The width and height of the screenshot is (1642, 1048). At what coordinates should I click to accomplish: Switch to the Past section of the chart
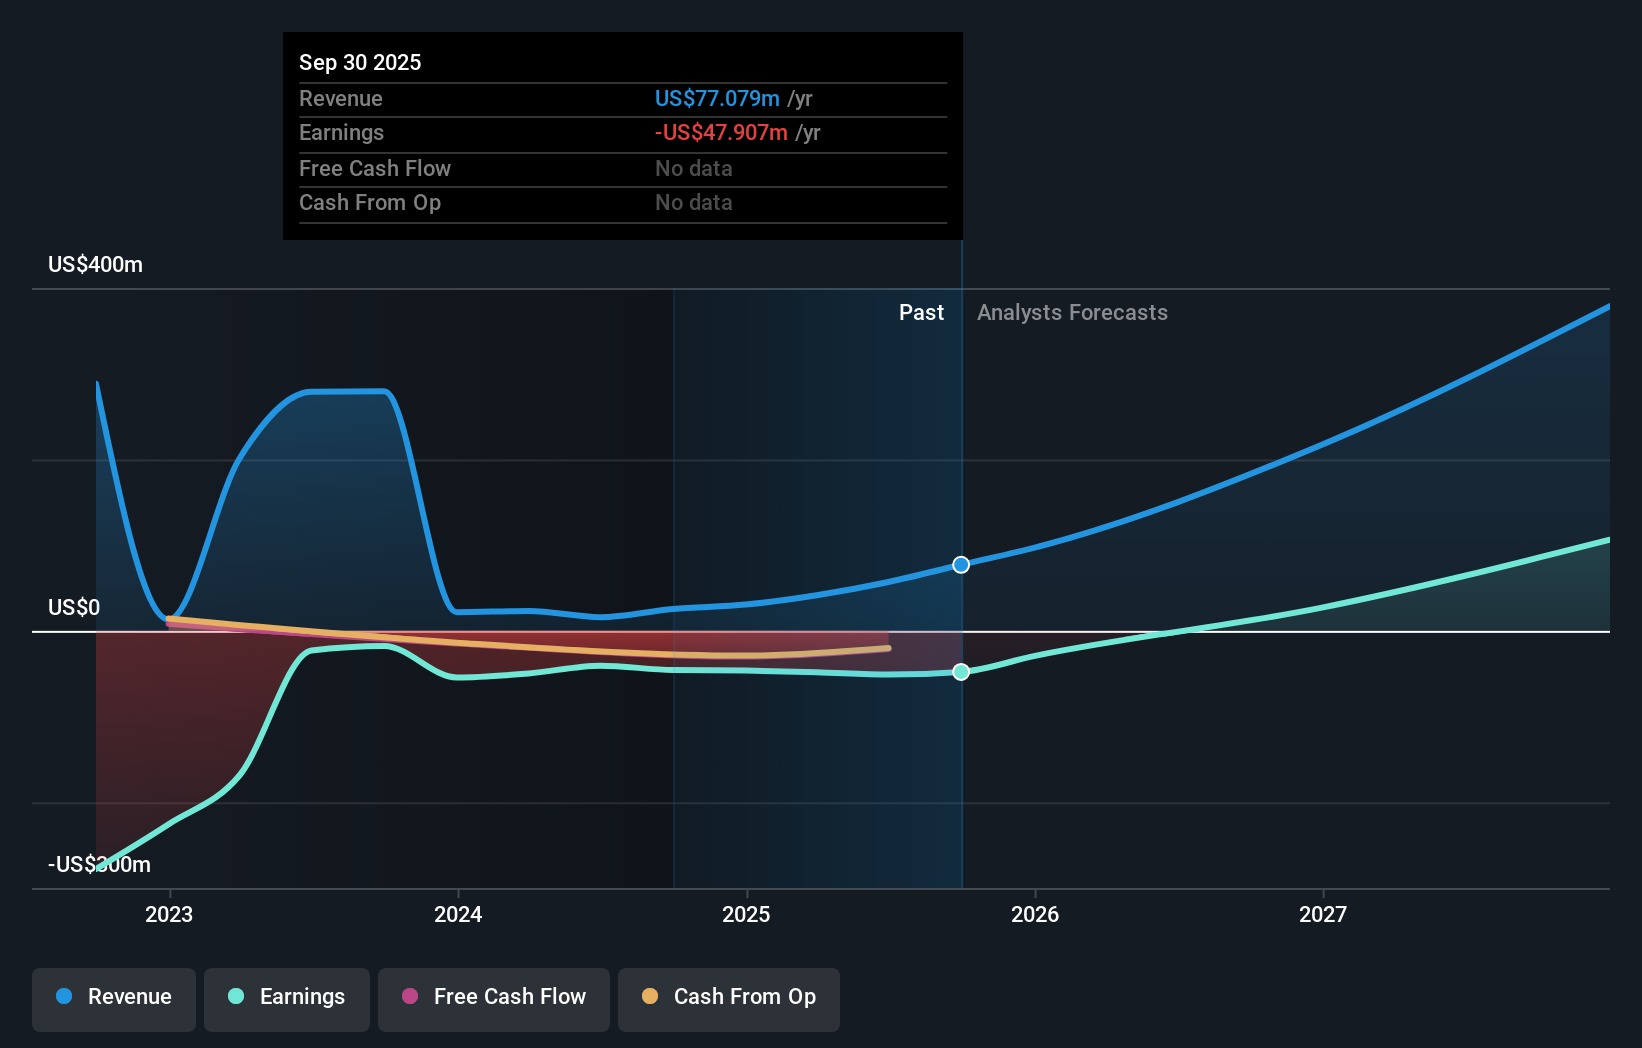click(921, 312)
